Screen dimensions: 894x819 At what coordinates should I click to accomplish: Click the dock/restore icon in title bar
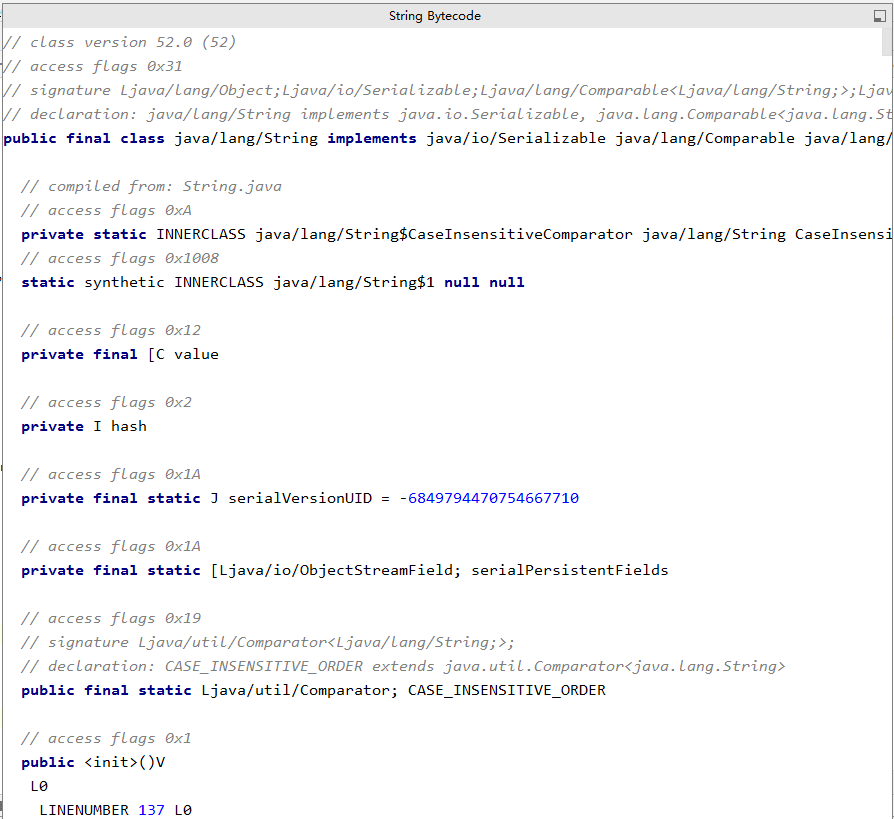pyautogui.click(x=879, y=16)
